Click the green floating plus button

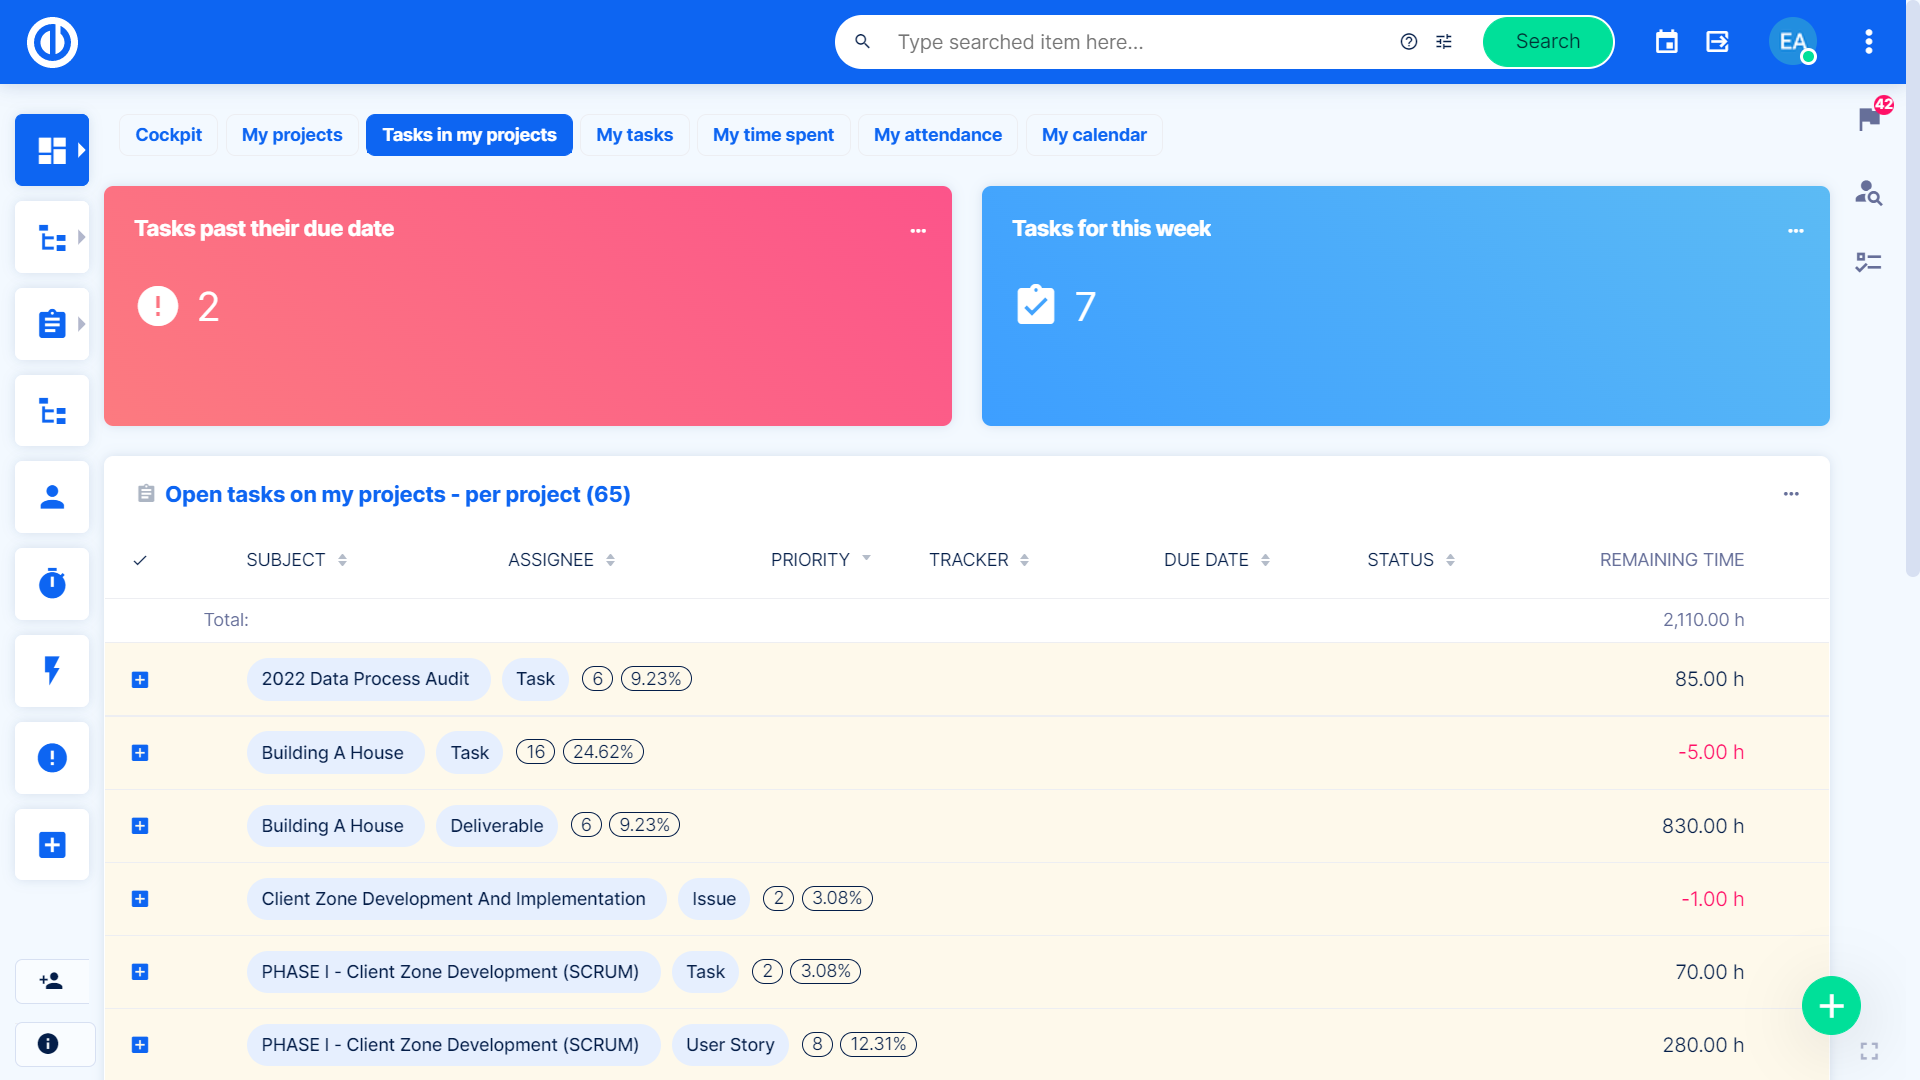pyautogui.click(x=1830, y=1005)
